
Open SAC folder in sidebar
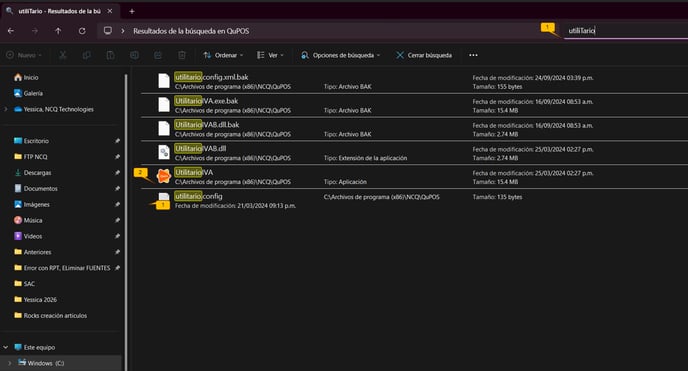pos(24,284)
